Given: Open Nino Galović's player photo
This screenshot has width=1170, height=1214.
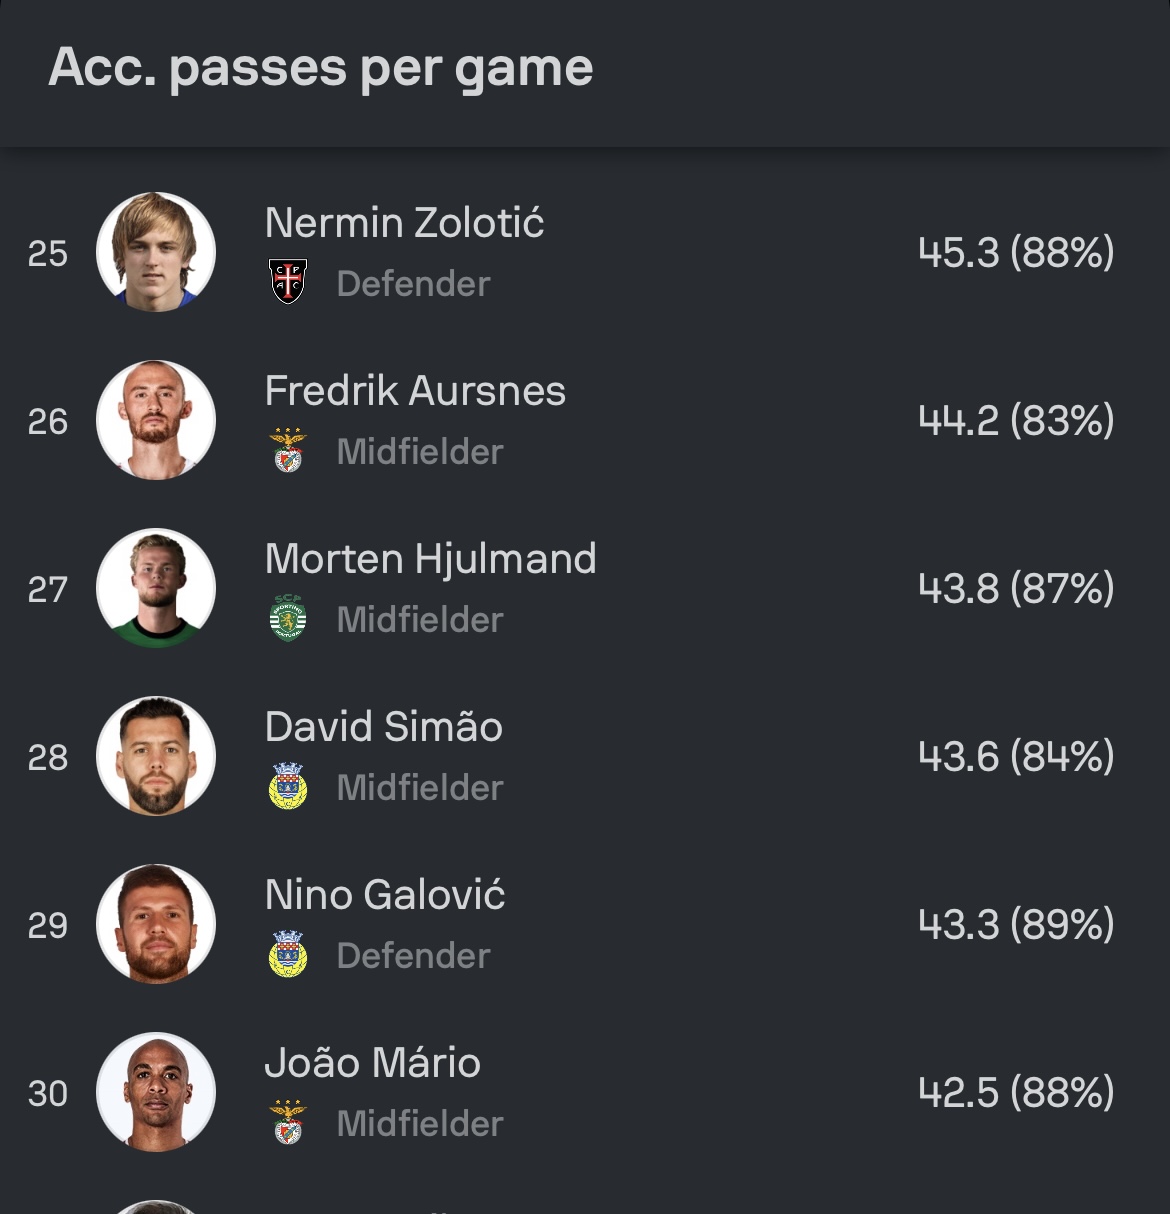Looking at the screenshot, I should tap(156, 924).
